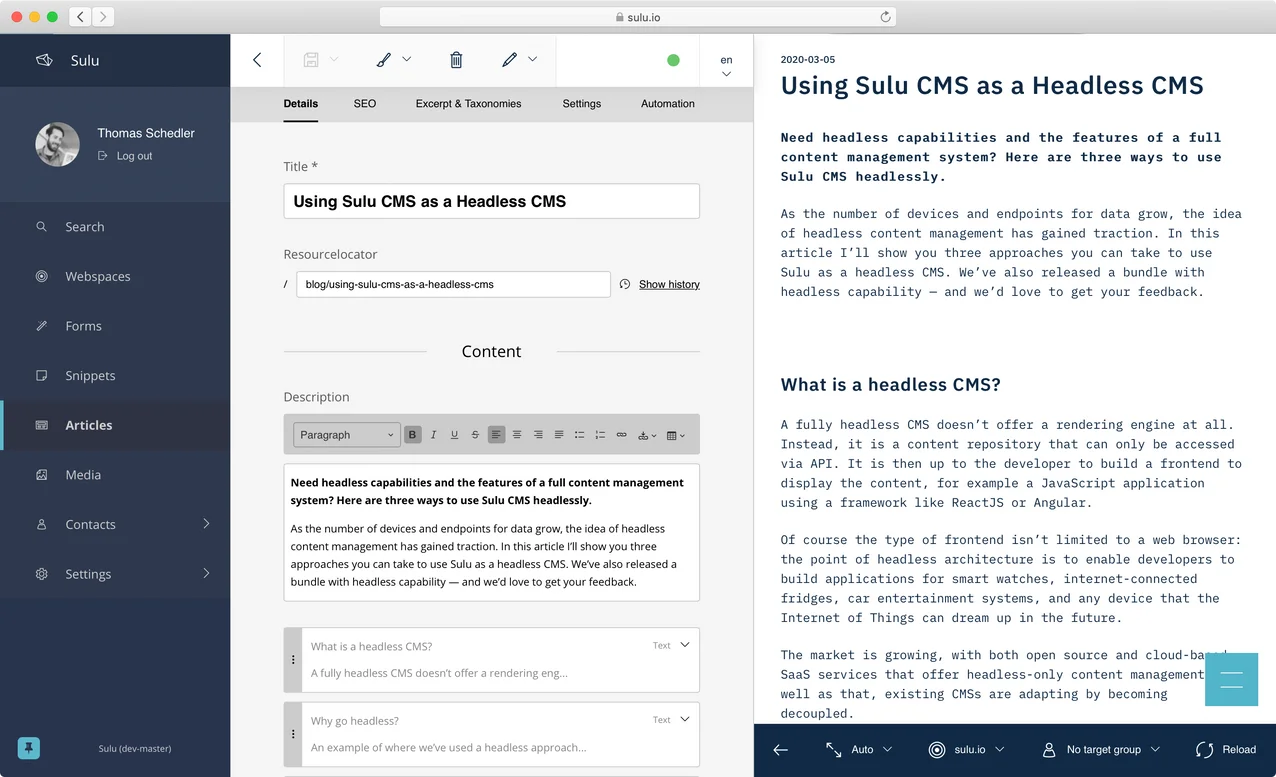Viewport: 1276px width, 777px height.
Task: Insert a link using the editor link icon
Action: click(621, 435)
